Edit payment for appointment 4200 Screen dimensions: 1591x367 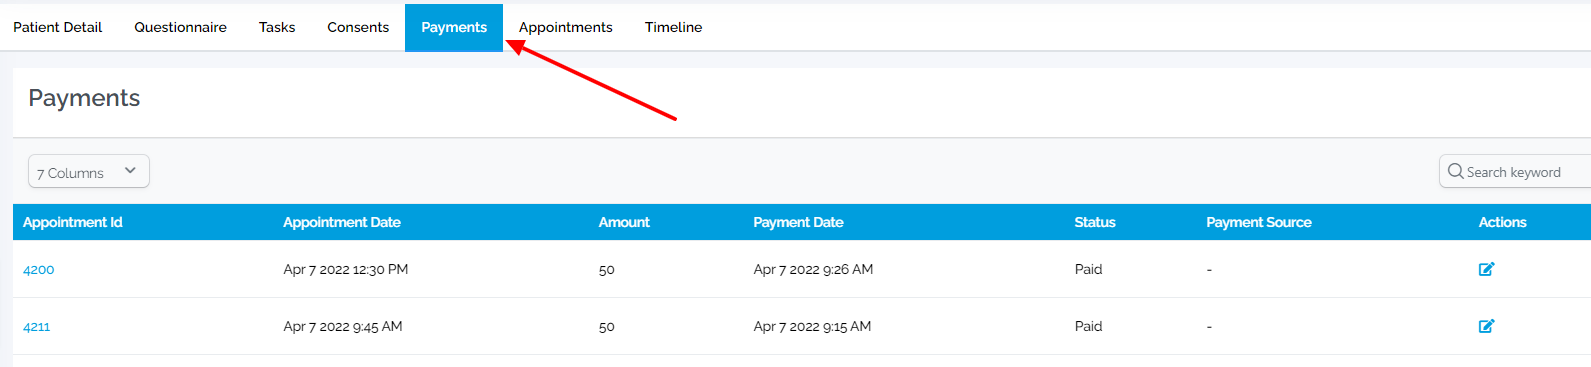click(1486, 269)
